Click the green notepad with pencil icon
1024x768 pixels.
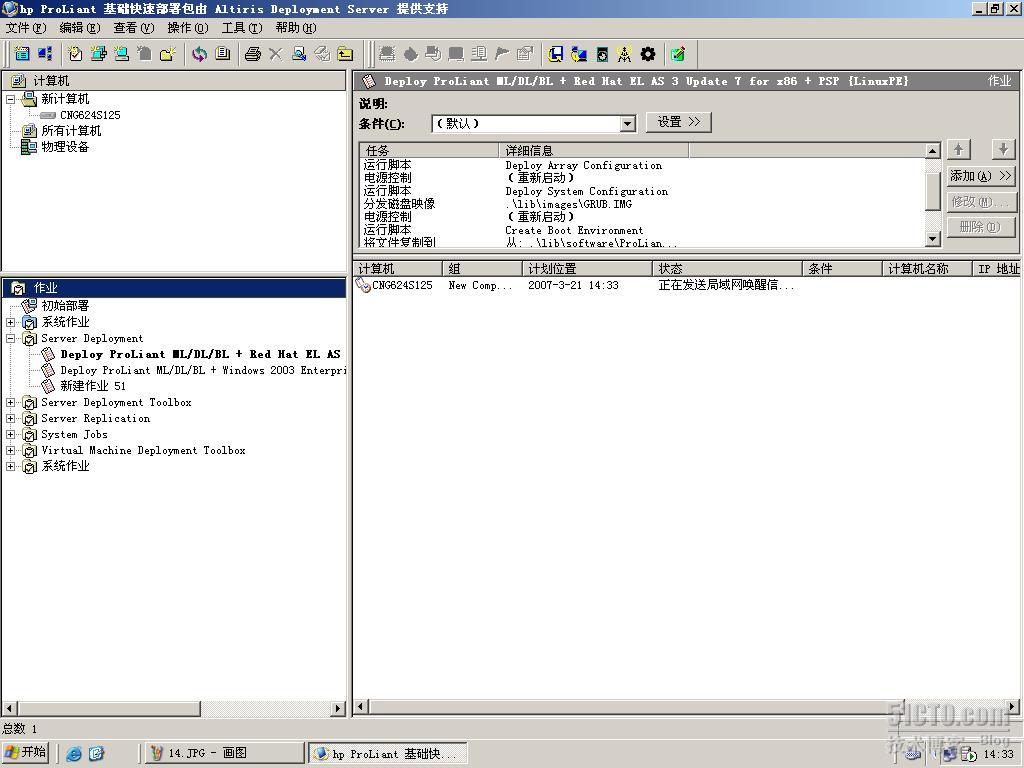pos(678,54)
